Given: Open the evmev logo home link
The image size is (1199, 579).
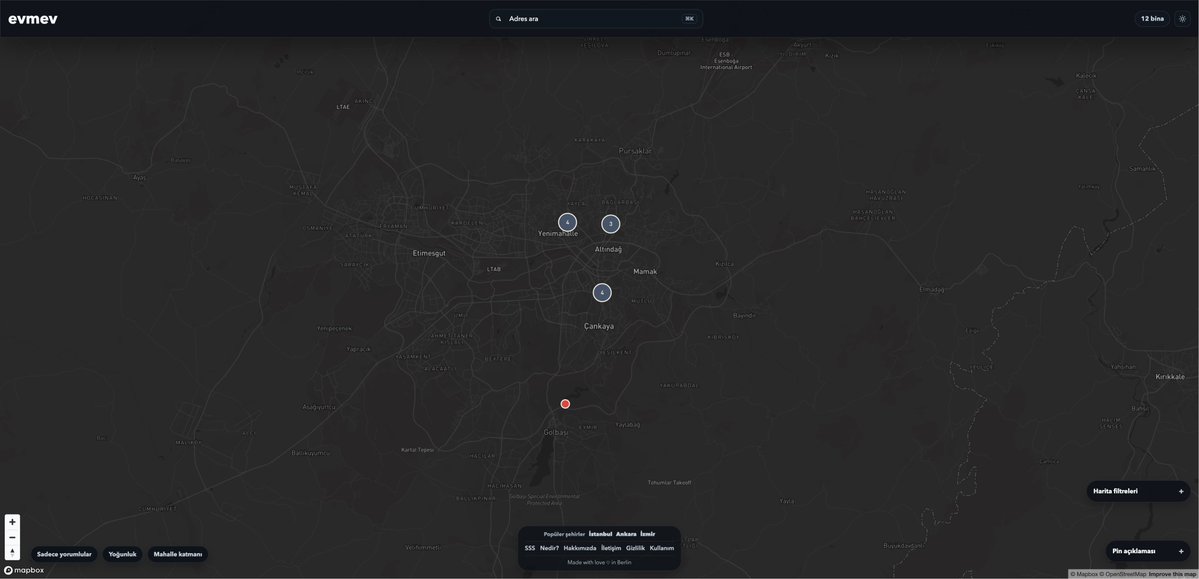Looking at the screenshot, I should (x=33, y=19).
